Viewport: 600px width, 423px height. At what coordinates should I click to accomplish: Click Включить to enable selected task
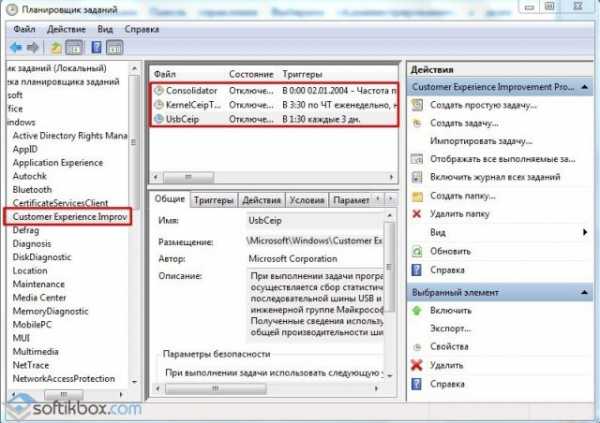pyautogui.click(x=450, y=310)
